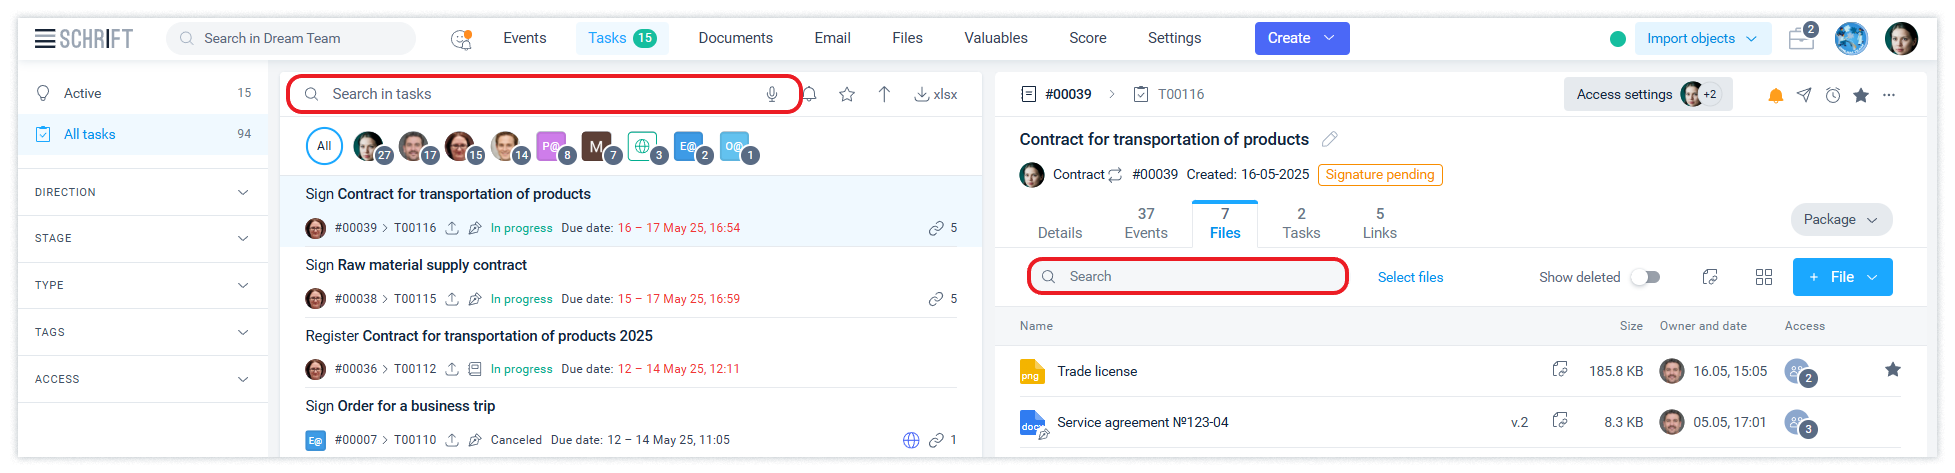
Task: Click the Select files link
Action: [1410, 277]
